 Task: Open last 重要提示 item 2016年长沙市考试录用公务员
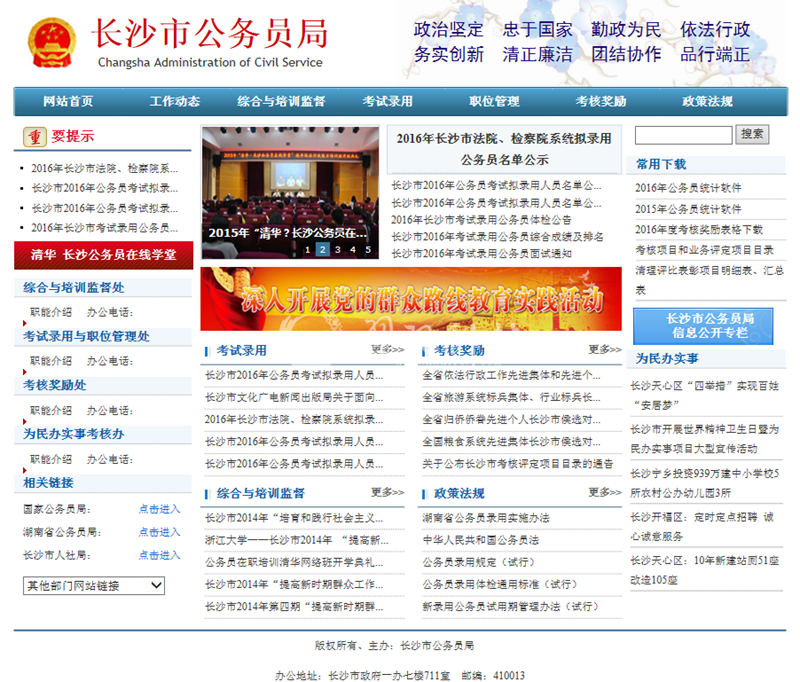click(x=105, y=228)
